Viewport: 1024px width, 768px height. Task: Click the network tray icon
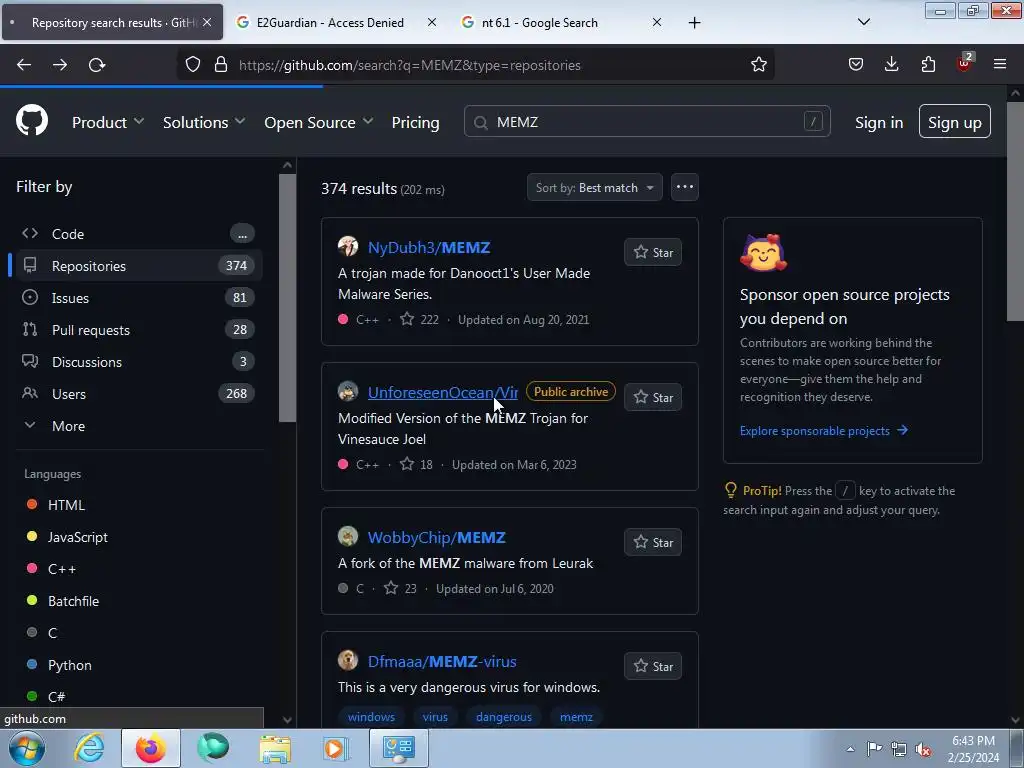(899, 750)
